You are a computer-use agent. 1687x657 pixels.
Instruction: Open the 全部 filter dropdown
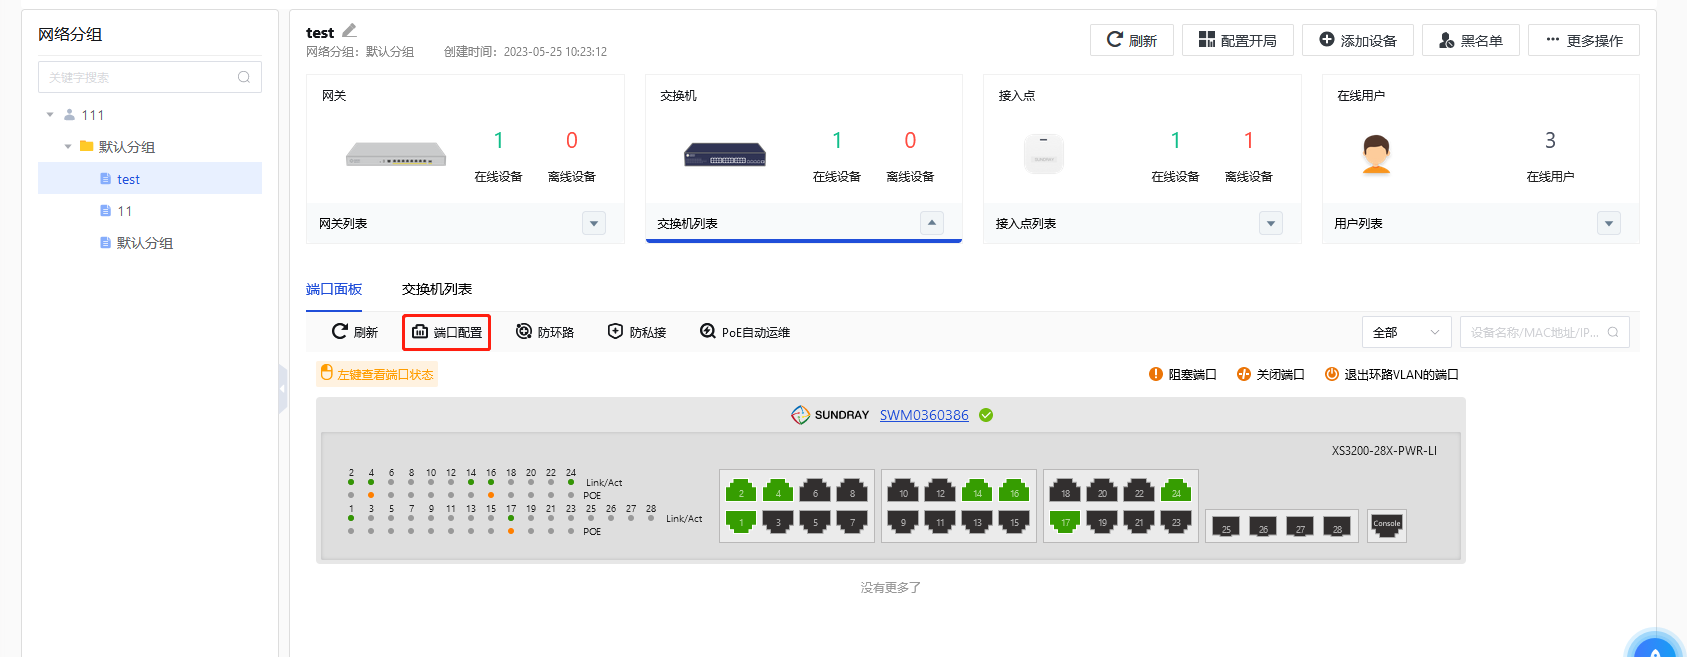pyautogui.click(x=1406, y=332)
